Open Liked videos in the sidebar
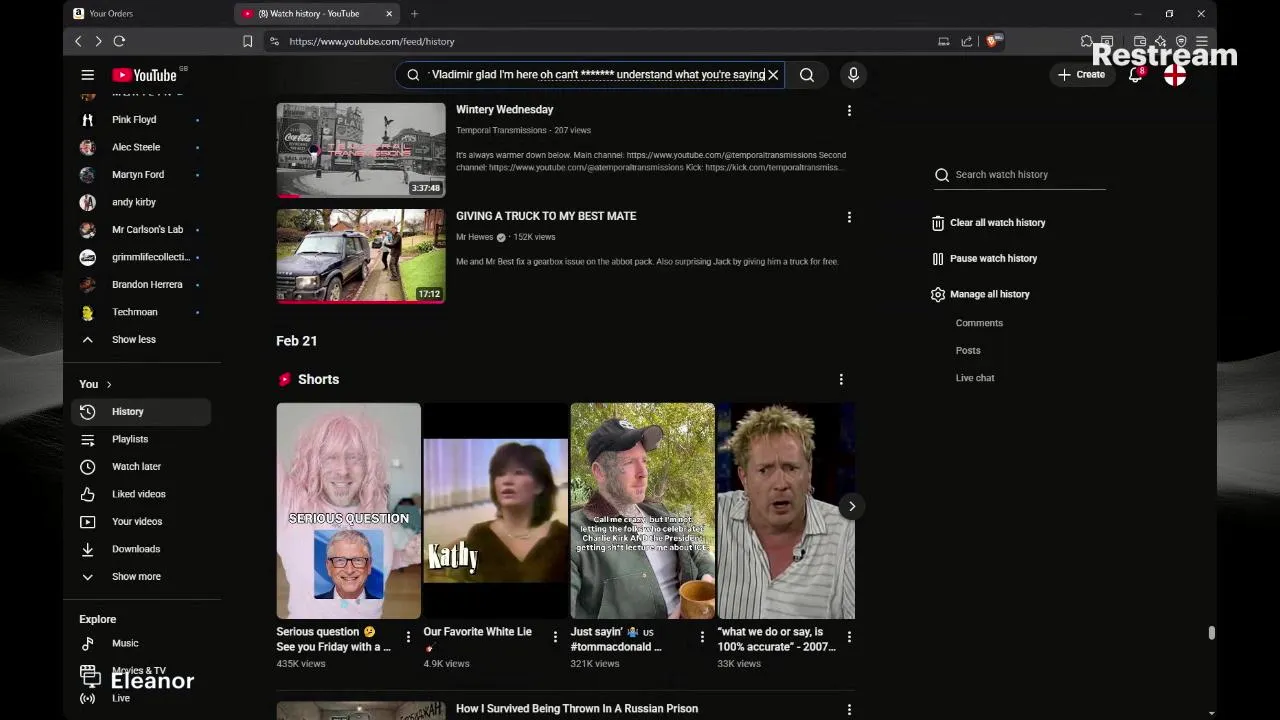 pyautogui.click(x=140, y=494)
